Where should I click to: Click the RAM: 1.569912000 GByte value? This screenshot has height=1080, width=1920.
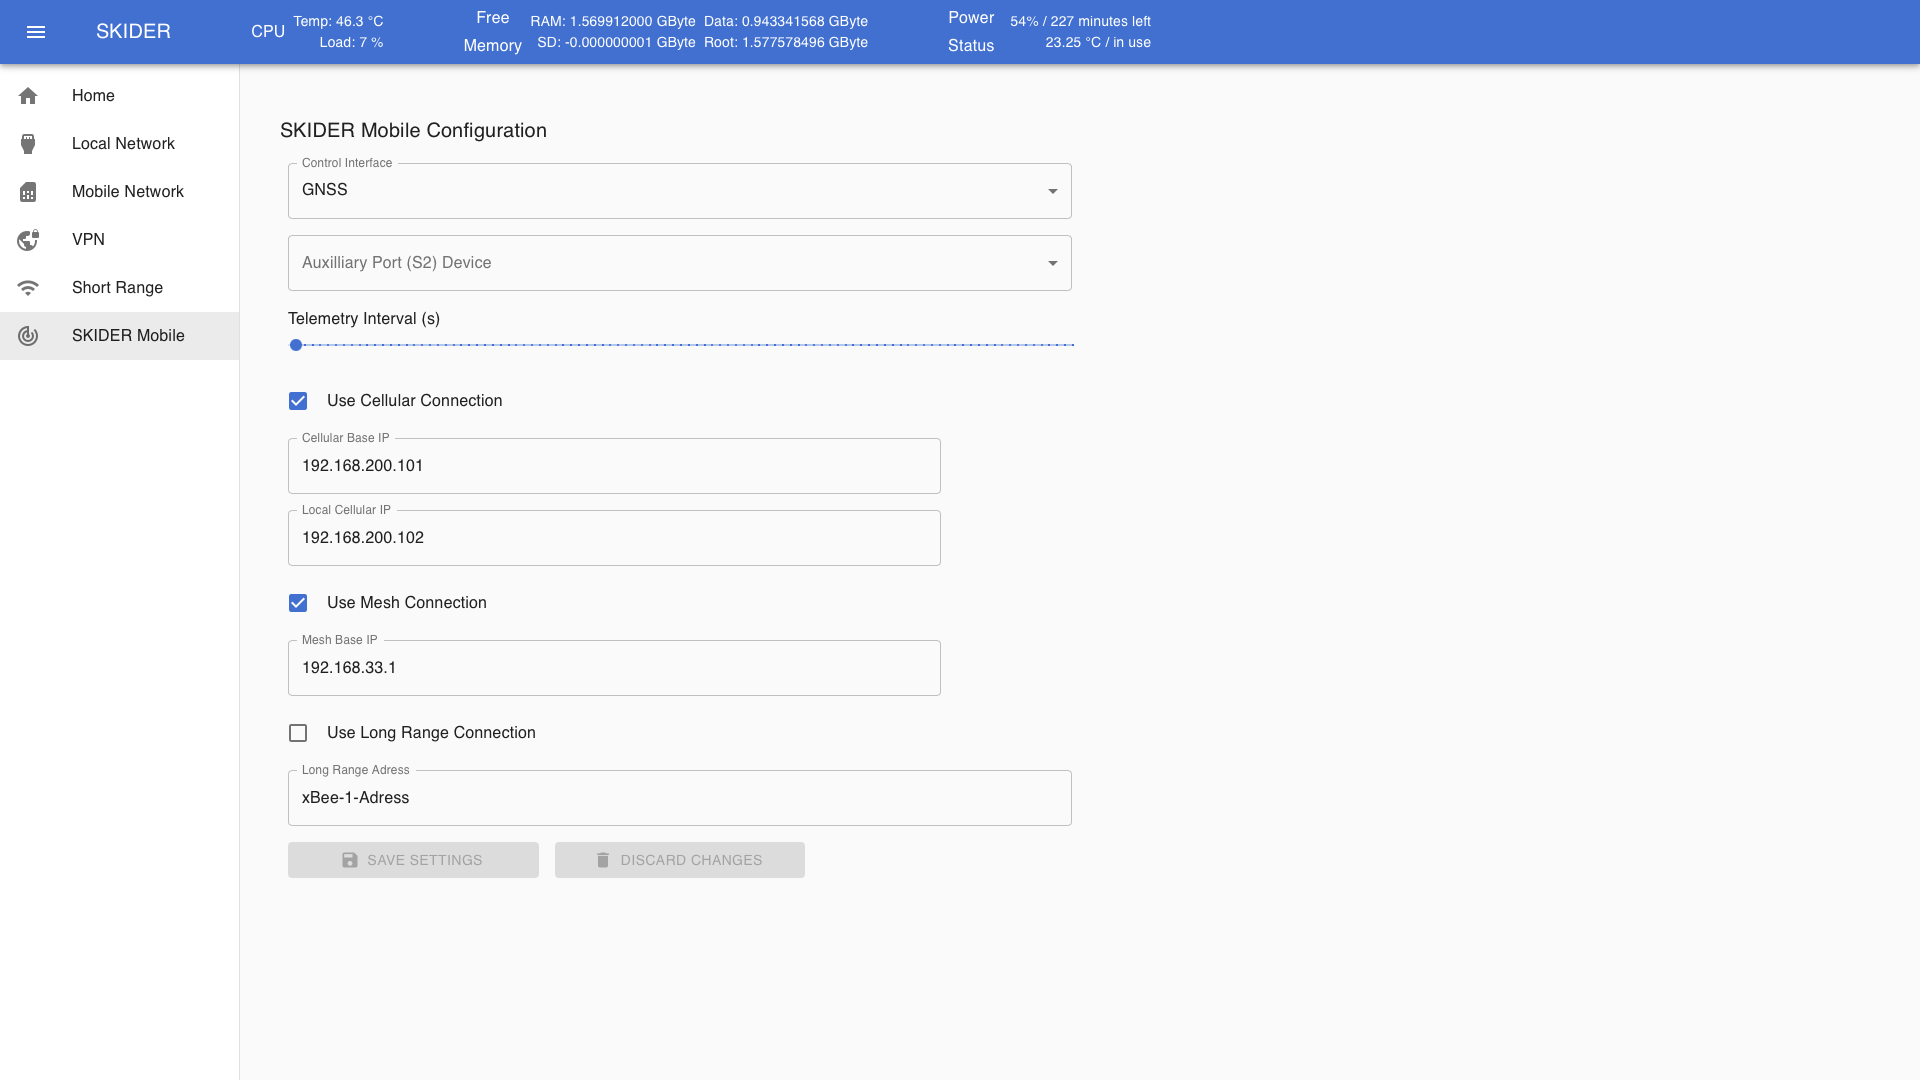[613, 21]
